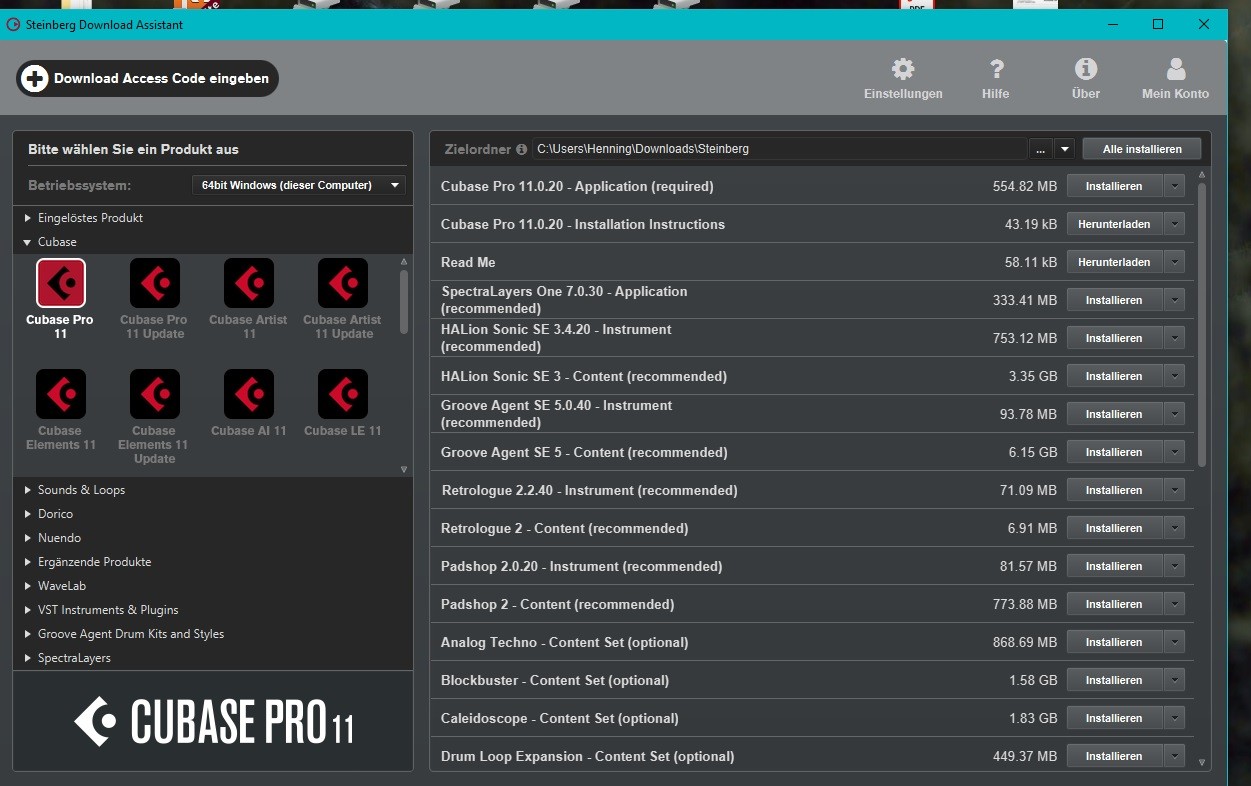Click the Alle installieren button

(x=1141, y=149)
